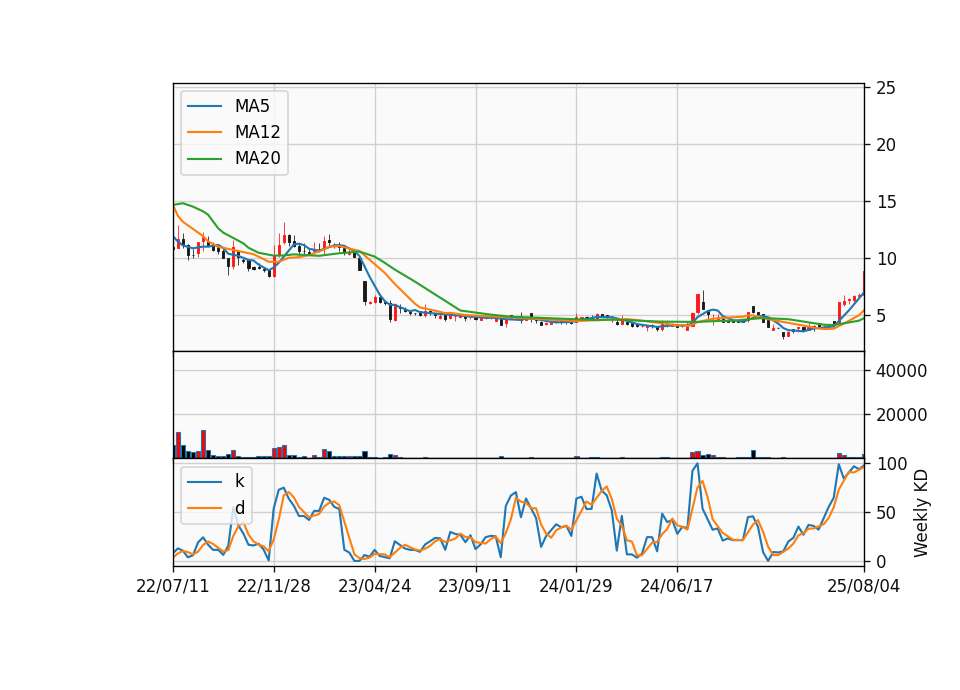This screenshot has height=690, width=960.
Task: Click the KD axis value 50
Action: point(885,513)
